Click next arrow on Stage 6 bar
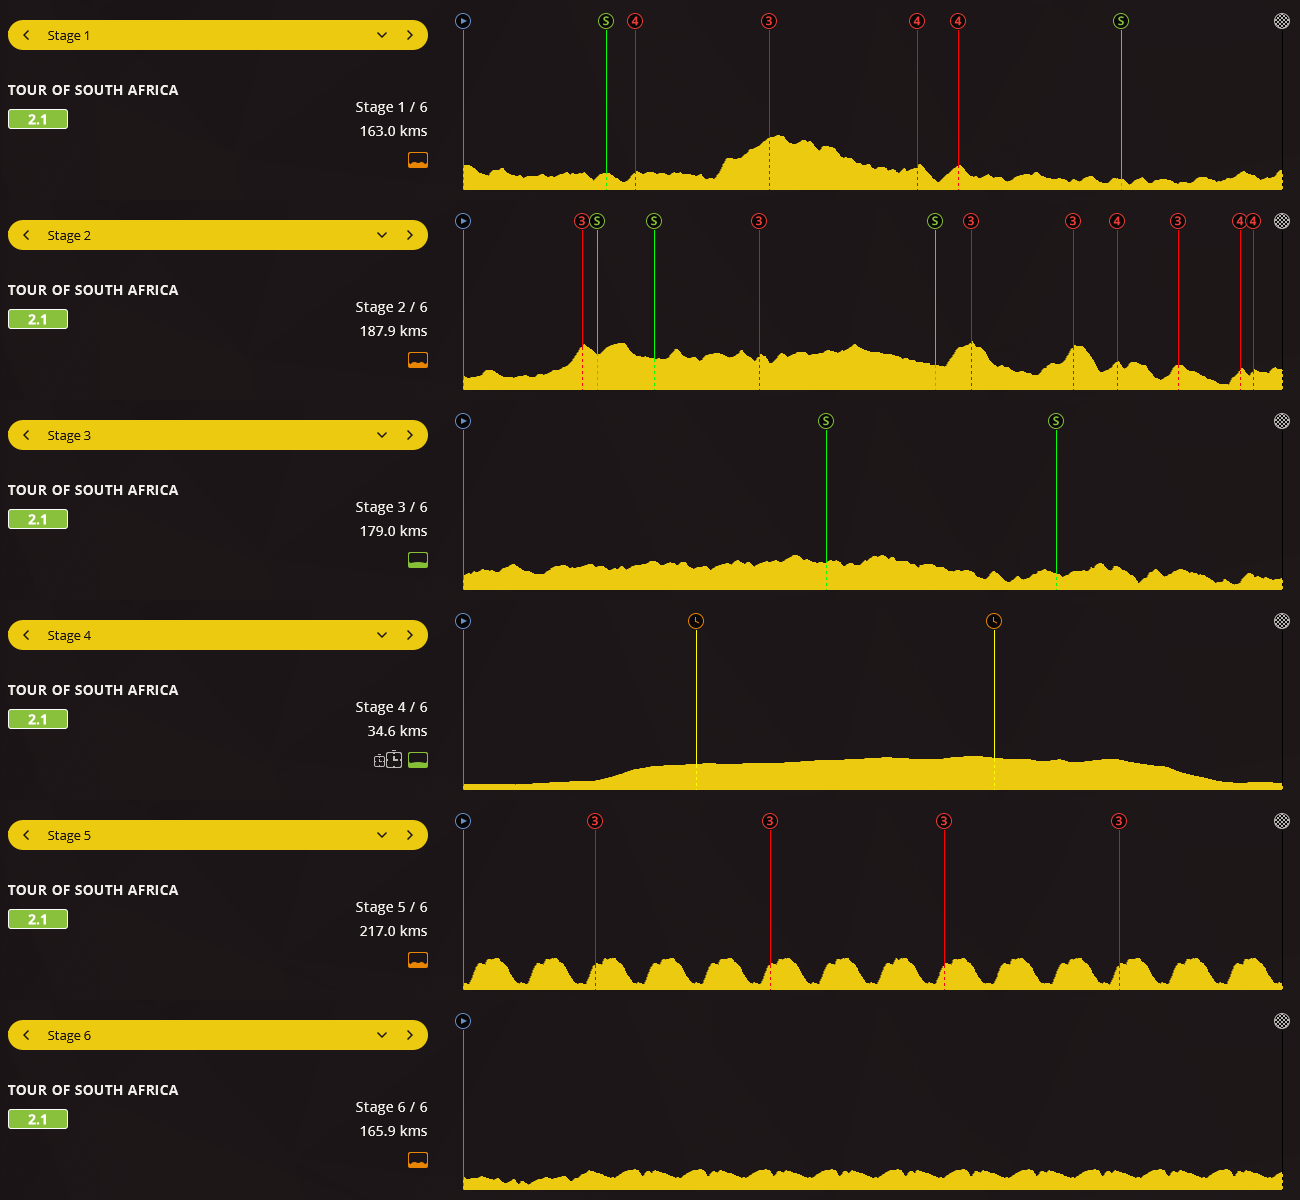The height and width of the screenshot is (1200, 1300). tap(410, 1035)
